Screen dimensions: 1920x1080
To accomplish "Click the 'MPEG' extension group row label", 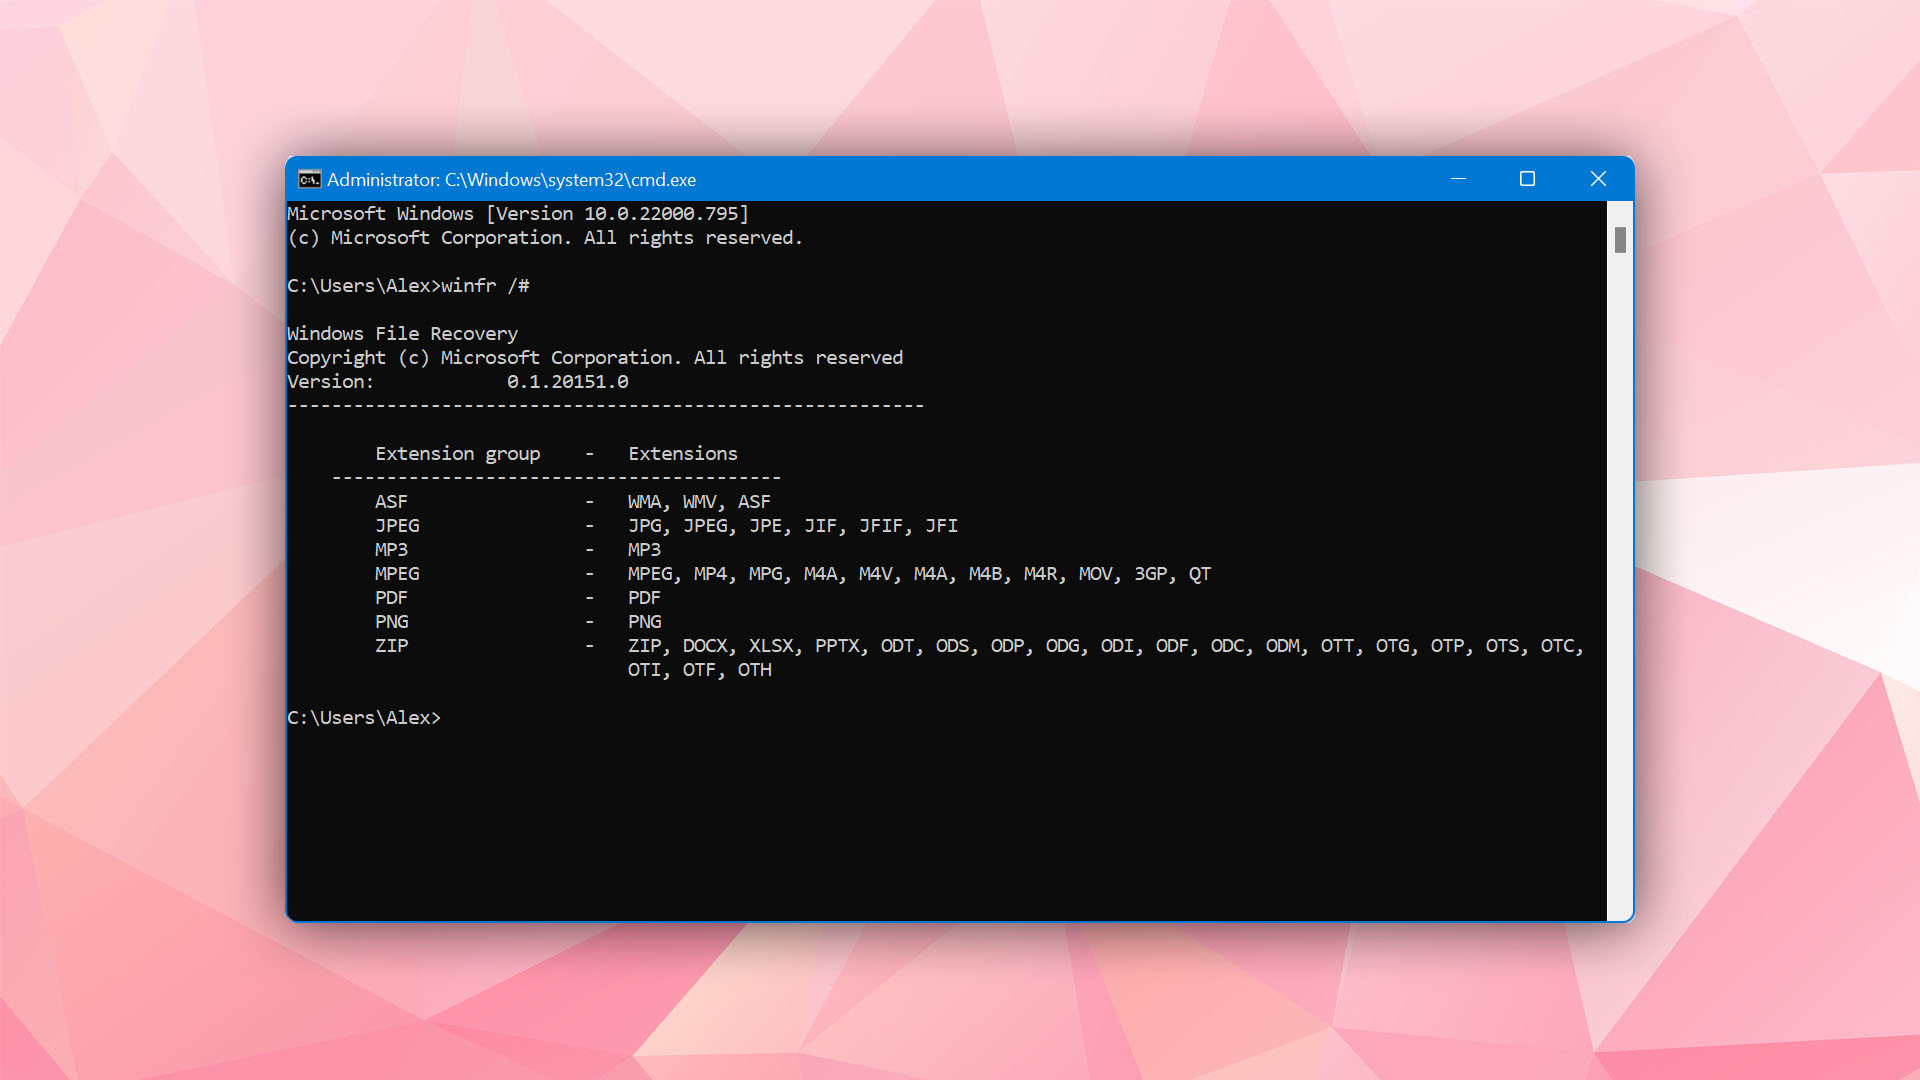I will (397, 574).
